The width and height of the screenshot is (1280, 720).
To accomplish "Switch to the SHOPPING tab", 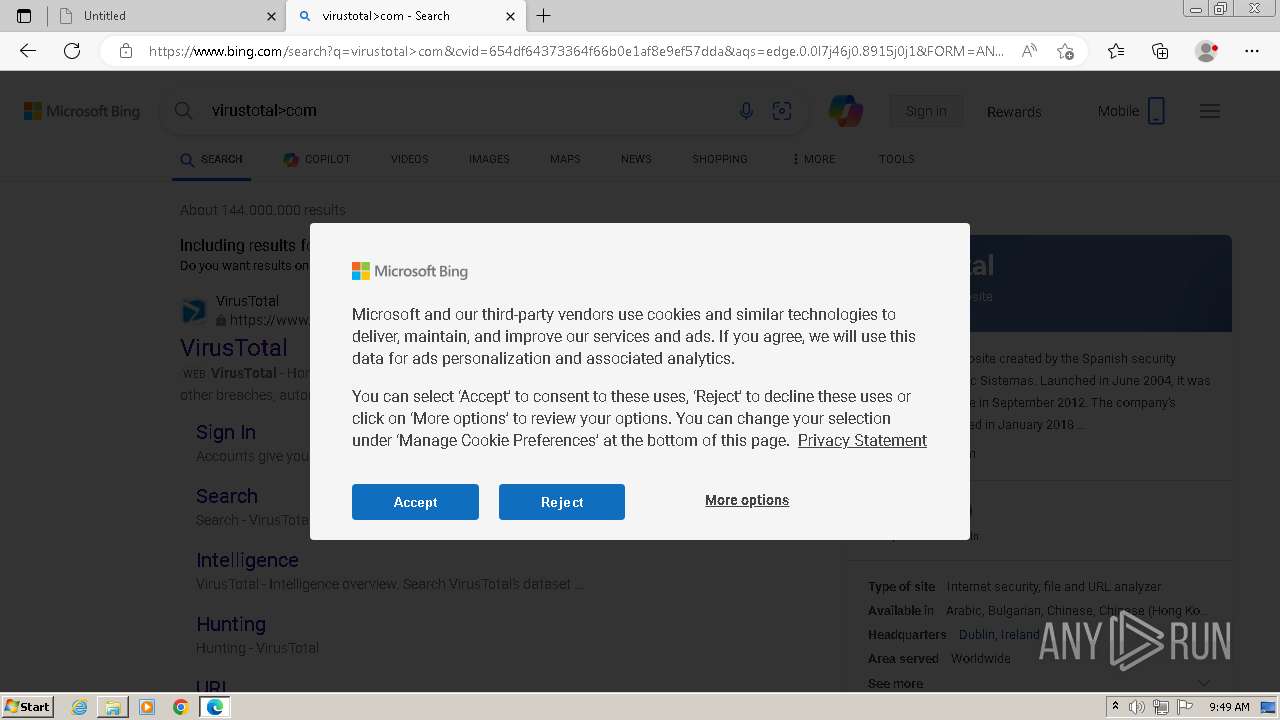I will click(720, 159).
